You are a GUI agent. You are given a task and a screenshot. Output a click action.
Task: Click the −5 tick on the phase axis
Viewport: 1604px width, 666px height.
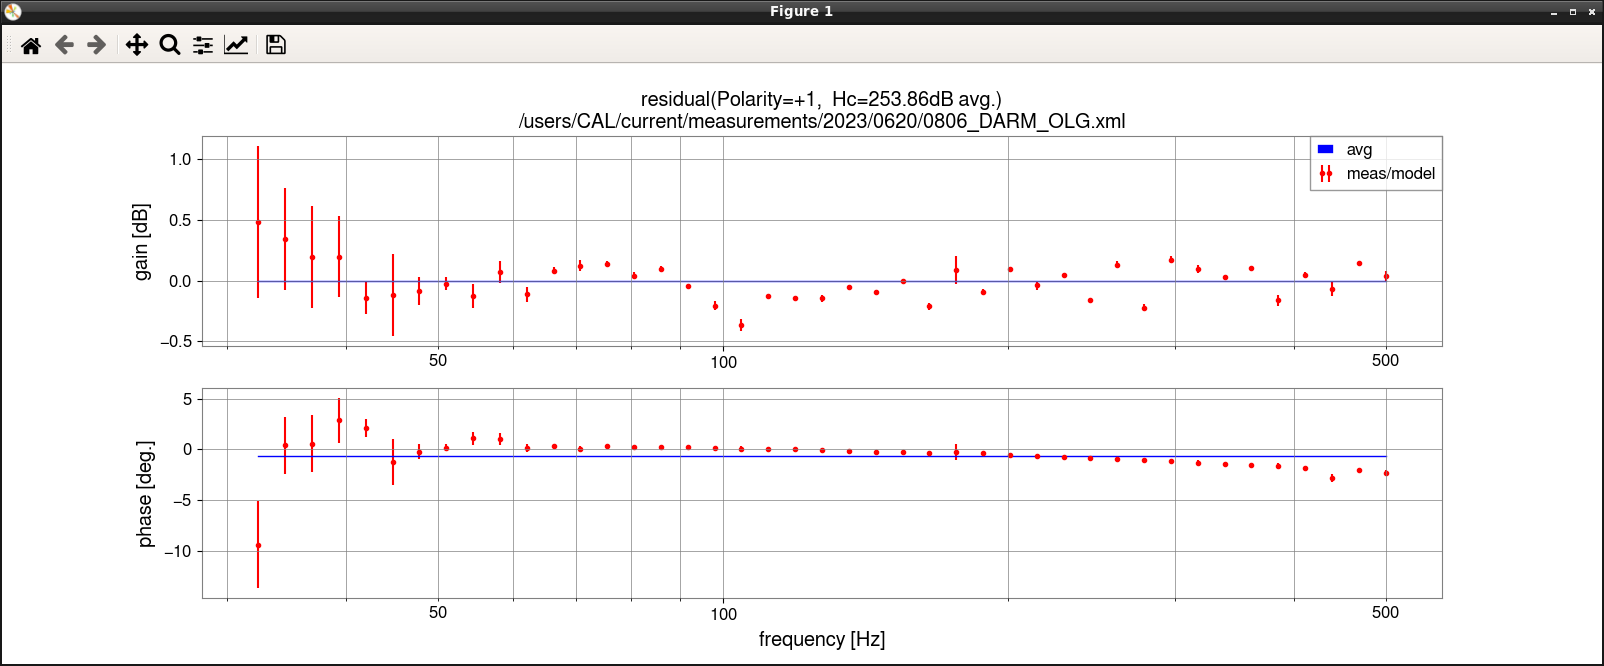181,500
